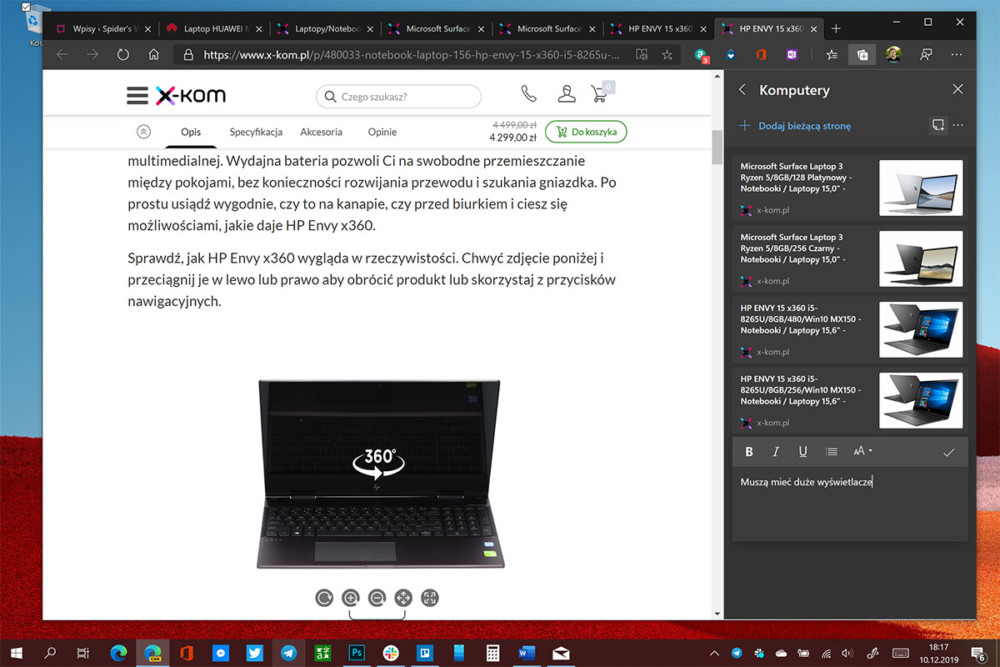Open collection more options menu

point(958,125)
